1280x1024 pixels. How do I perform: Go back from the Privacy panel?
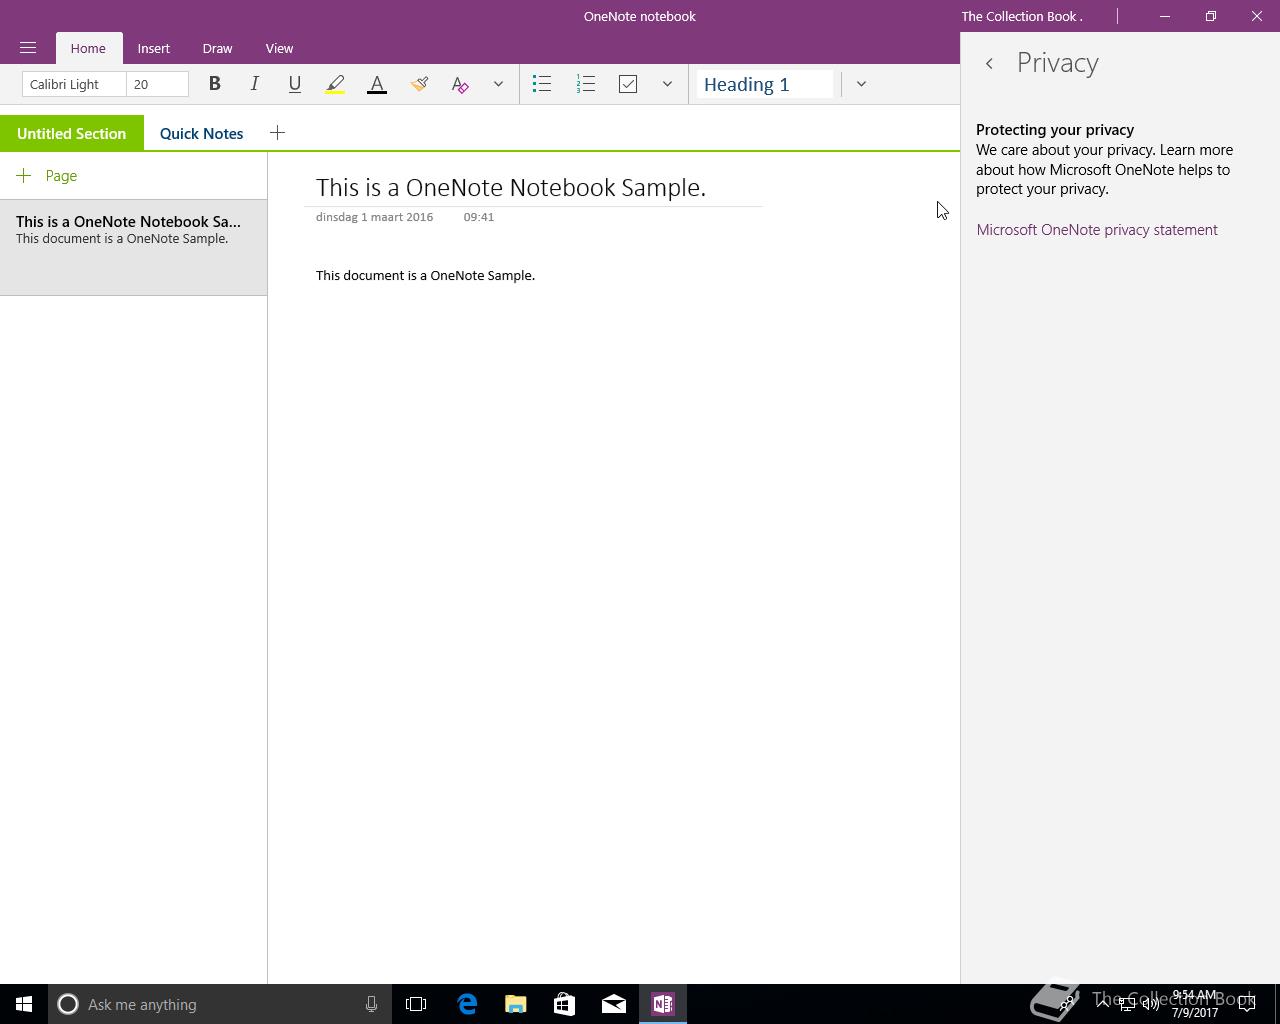pyautogui.click(x=989, y=63)
